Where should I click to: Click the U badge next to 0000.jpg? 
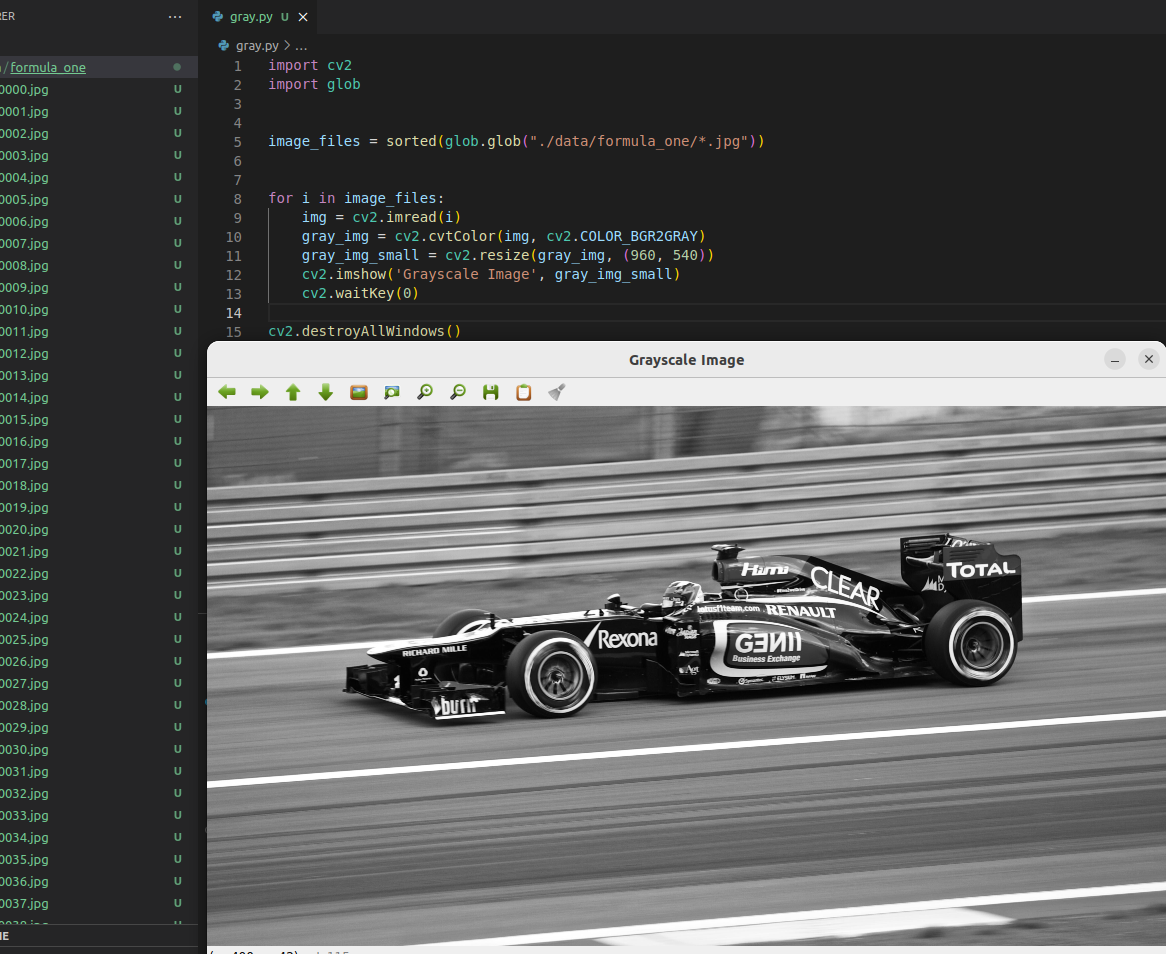(x=177, y=89)
